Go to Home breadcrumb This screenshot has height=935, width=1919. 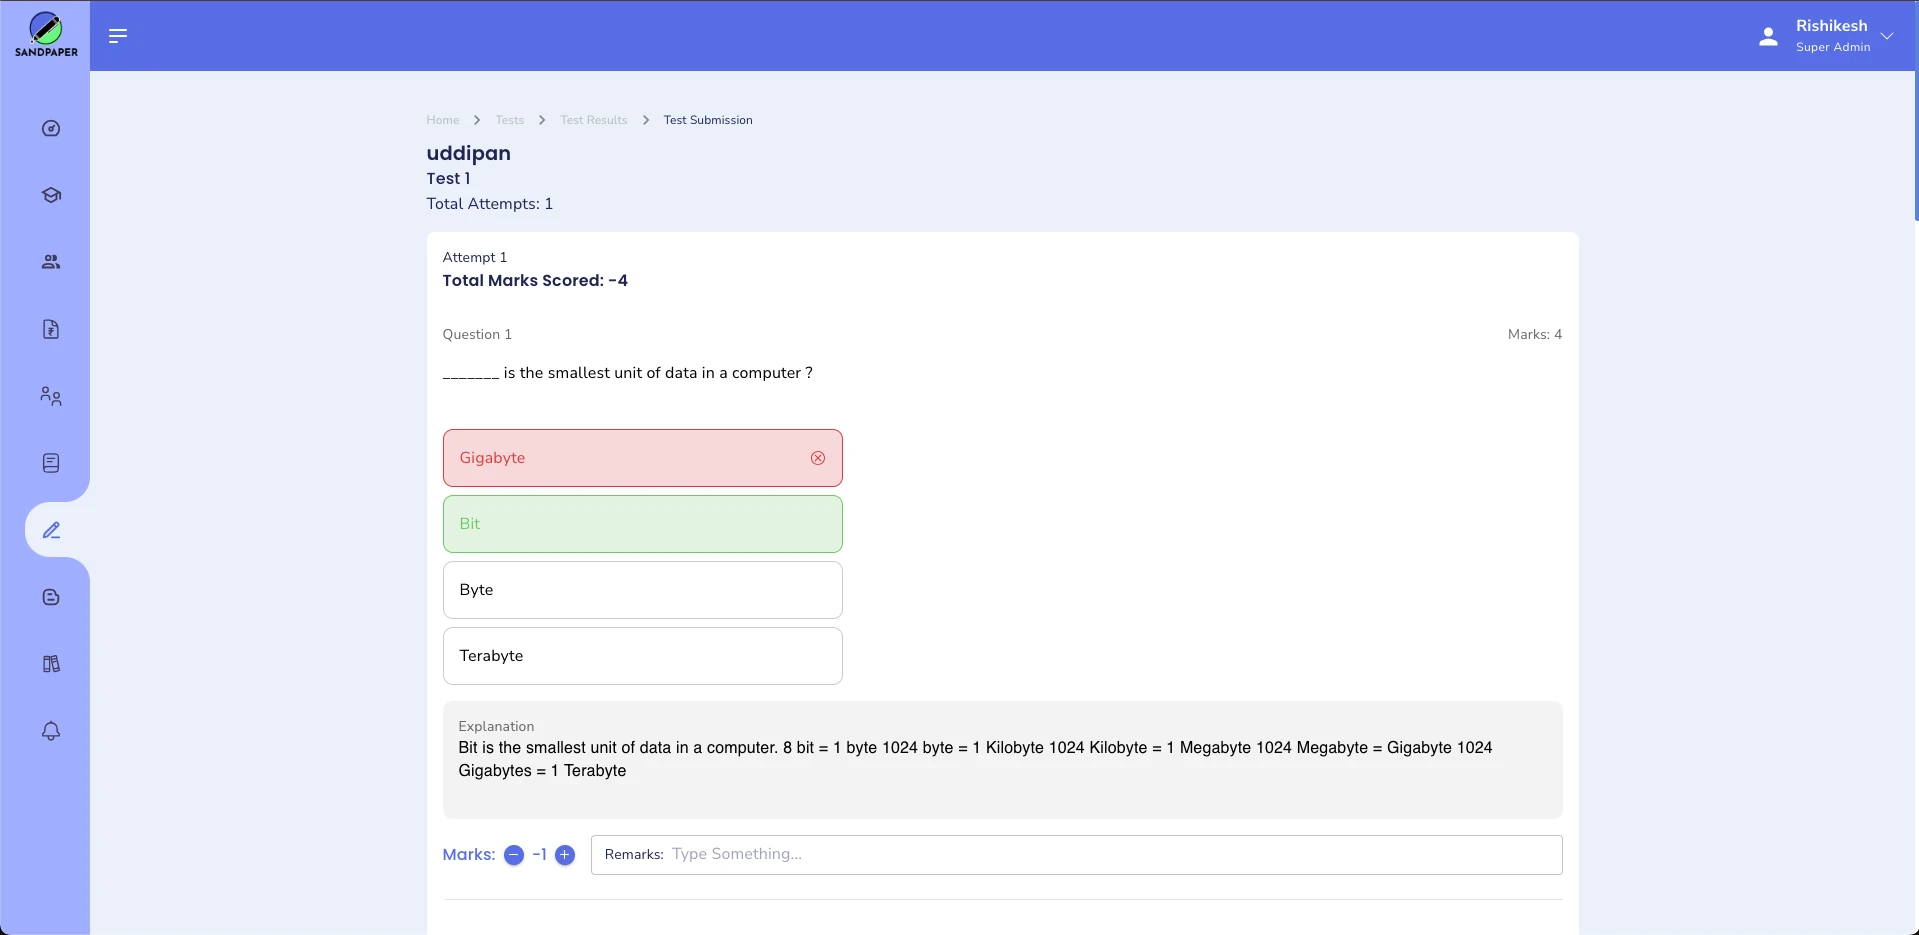[x=442, y=120]
